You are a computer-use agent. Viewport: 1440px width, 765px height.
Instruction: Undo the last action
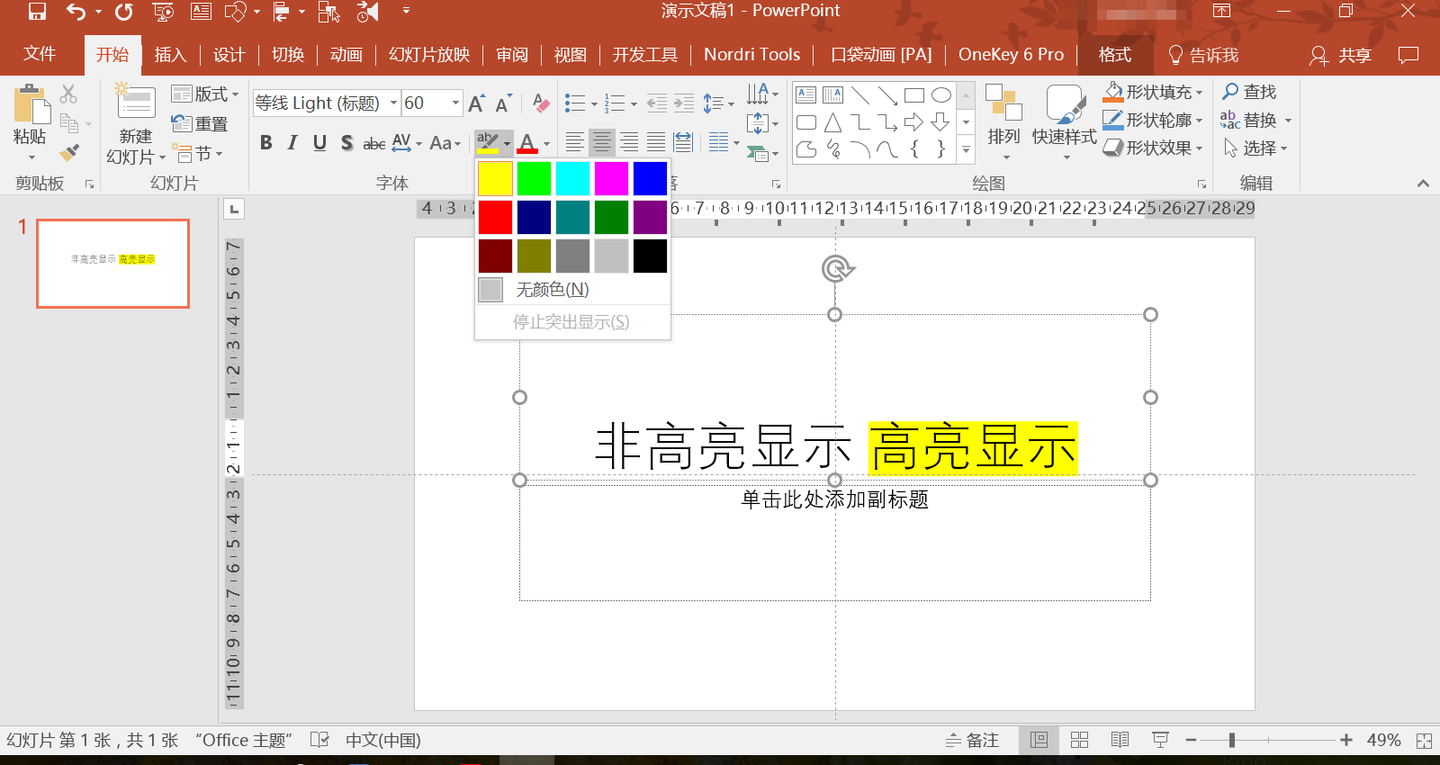pyautogui.click(x=76, y=12)
